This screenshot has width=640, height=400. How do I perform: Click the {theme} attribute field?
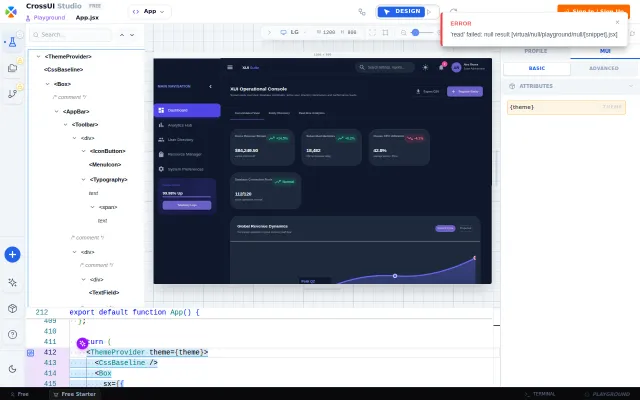click(x=566, y=107)
